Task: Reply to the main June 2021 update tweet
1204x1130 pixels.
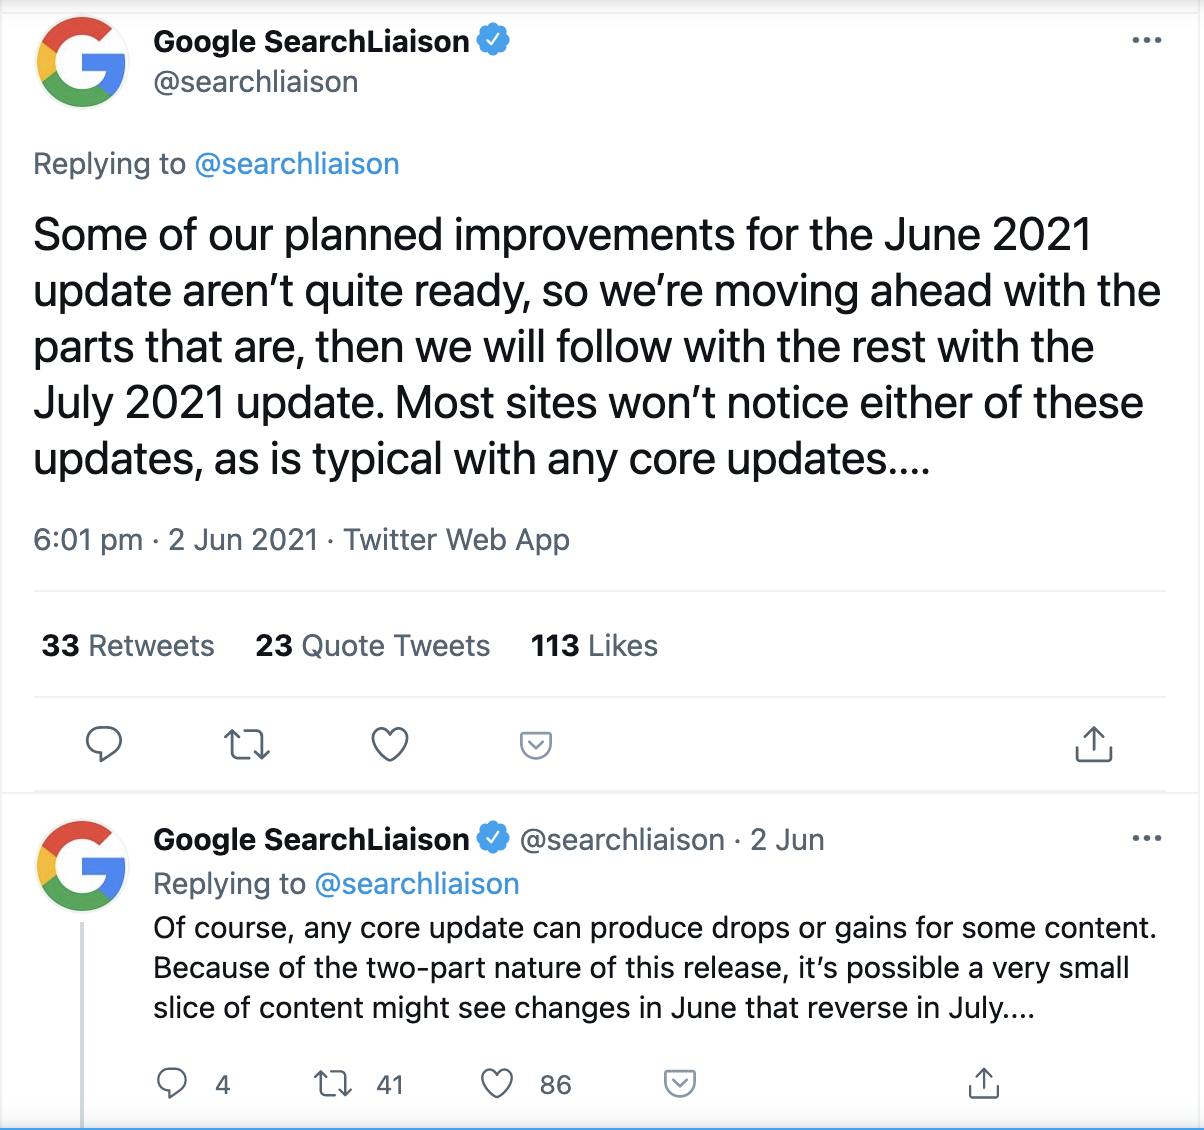Action: click(x=103, y=744)
